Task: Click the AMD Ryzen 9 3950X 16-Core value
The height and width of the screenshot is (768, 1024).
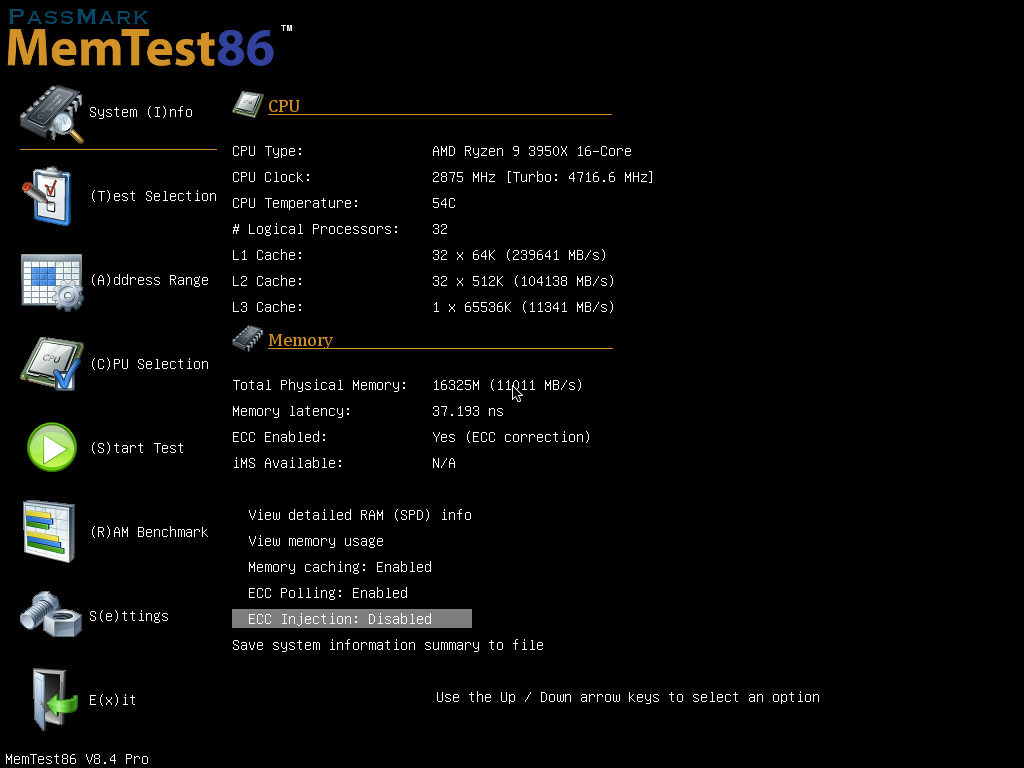Action: click(532, 151)
